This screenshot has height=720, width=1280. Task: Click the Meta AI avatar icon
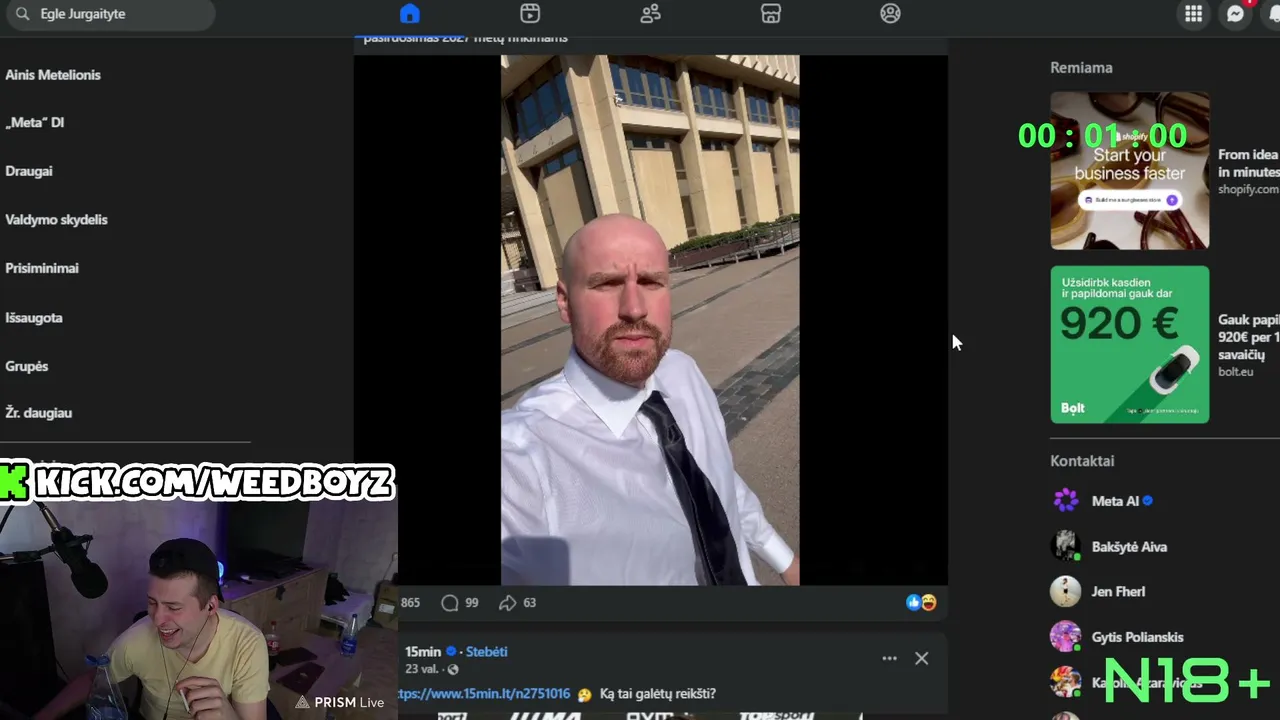coord(1066,500)
